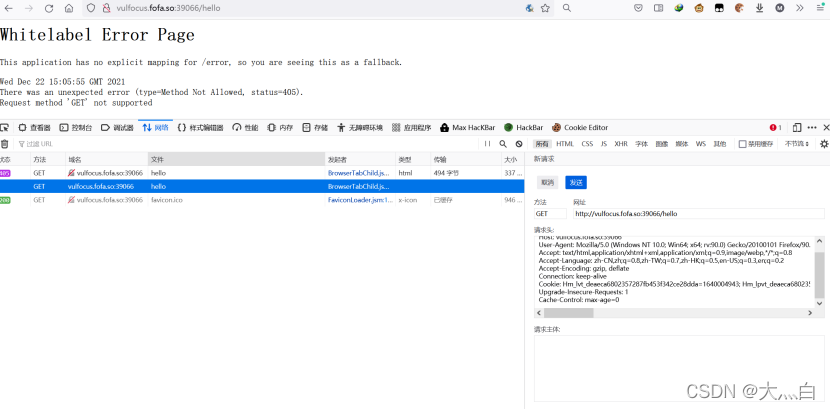The width and height of the screenshot is (830, 410).
Task: Activate the element picker in DevTools
Action: (5, 127)
